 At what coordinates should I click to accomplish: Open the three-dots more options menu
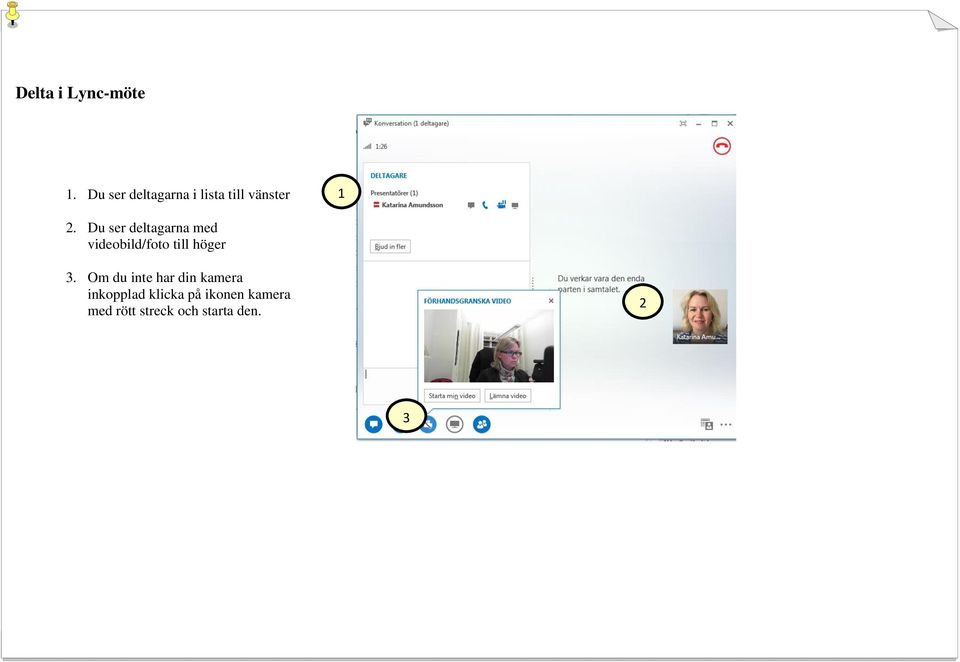click(x=726, y=424)
